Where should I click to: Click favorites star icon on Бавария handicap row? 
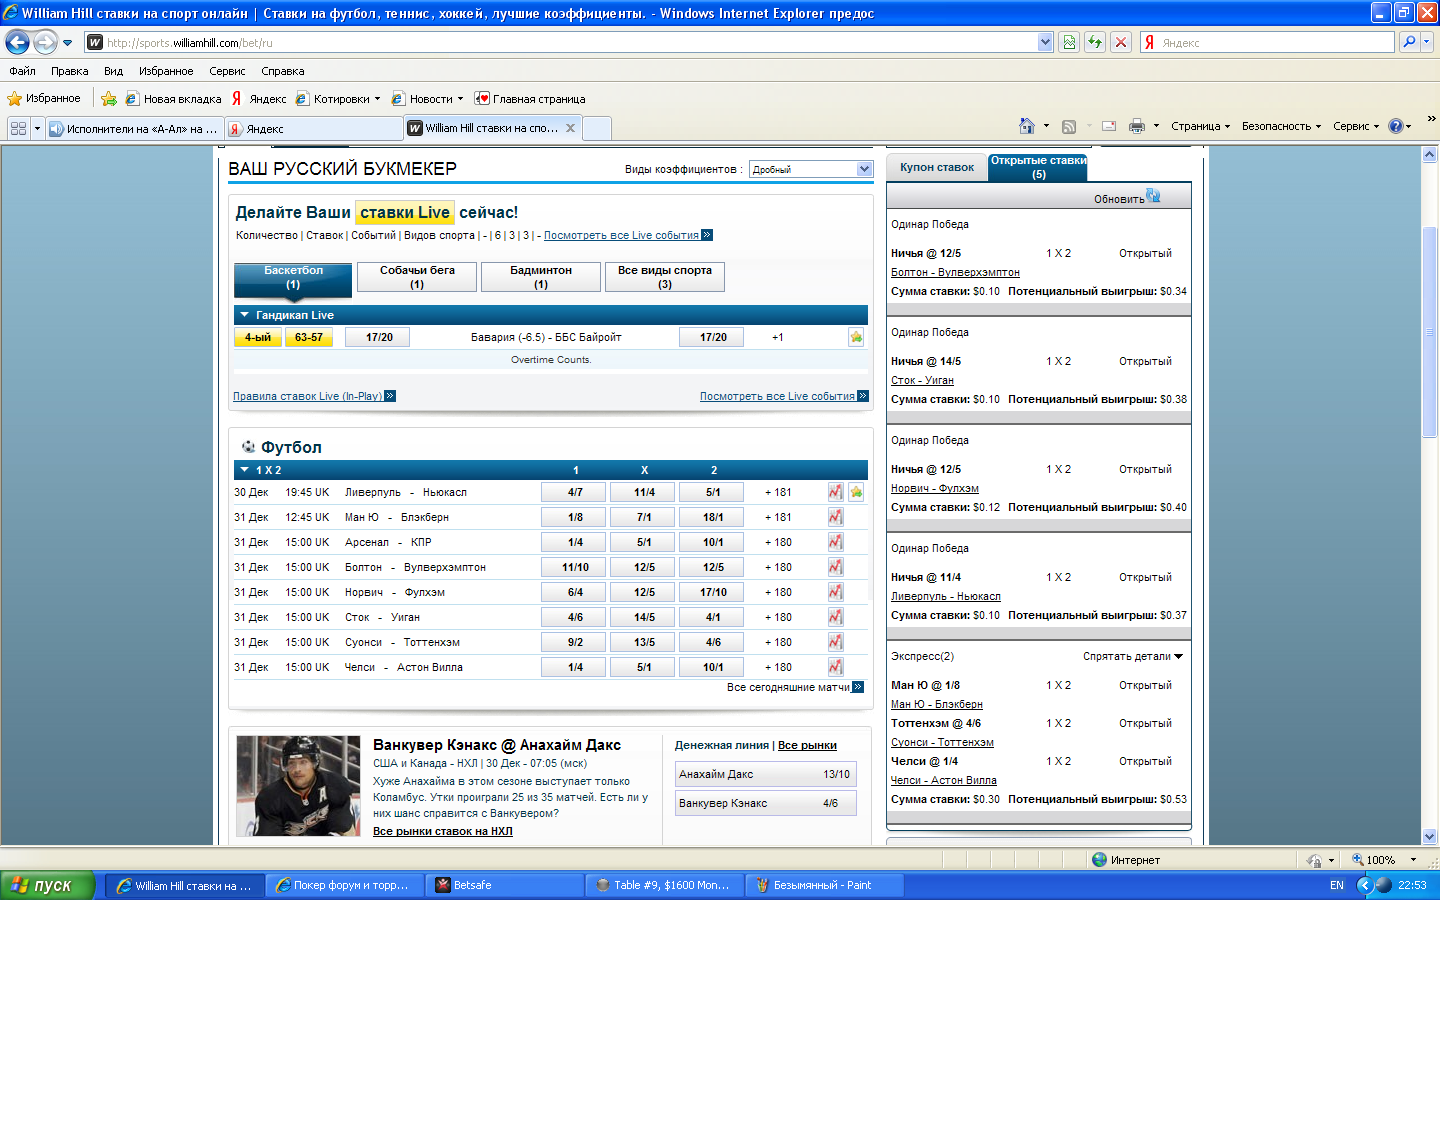(x=856, y=337)
